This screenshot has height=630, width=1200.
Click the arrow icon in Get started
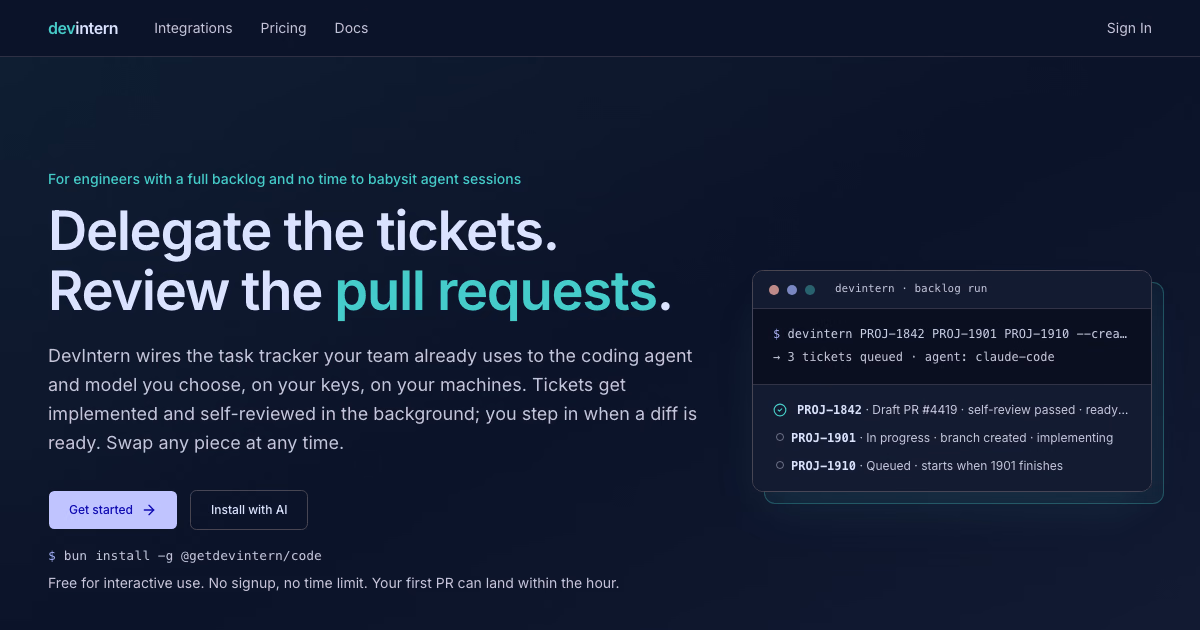tap(149, 510)
